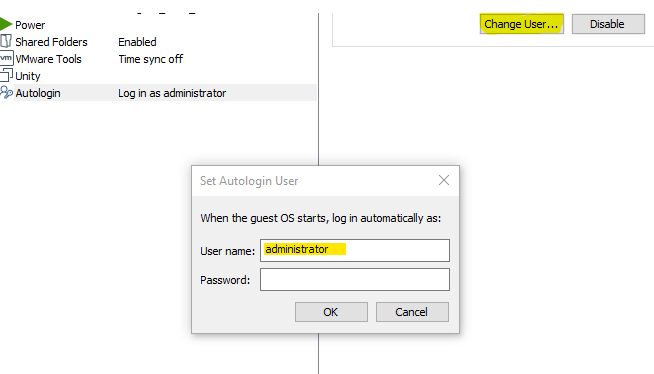Click the 'Log in as administrator' summary
This screenshot has width=654, height=374.
point(172,93)
